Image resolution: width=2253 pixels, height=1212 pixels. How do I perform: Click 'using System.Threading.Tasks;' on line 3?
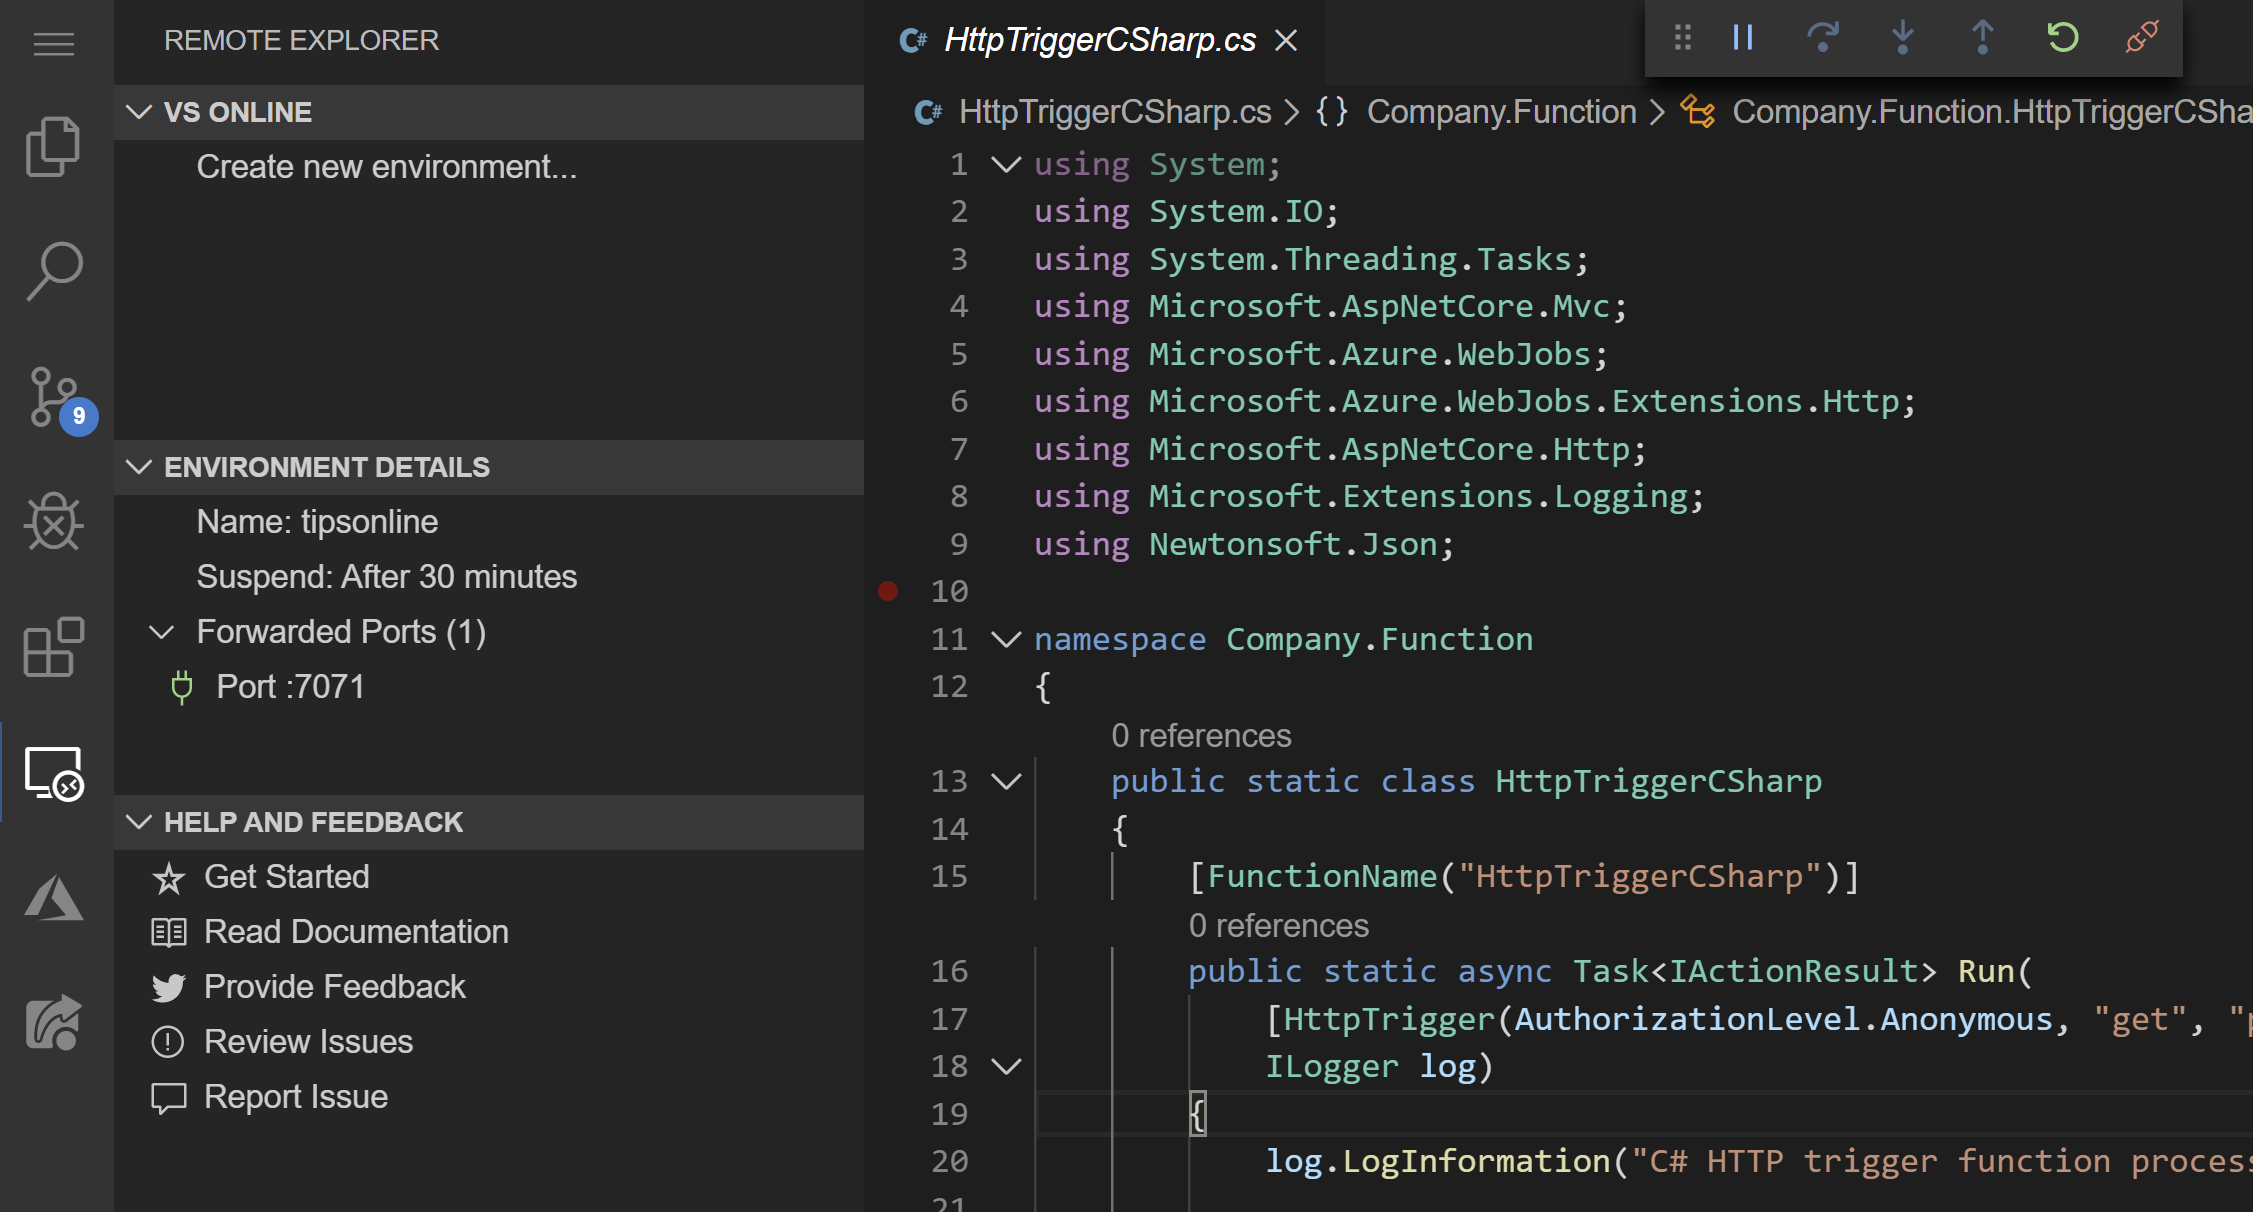(1311, 259)
